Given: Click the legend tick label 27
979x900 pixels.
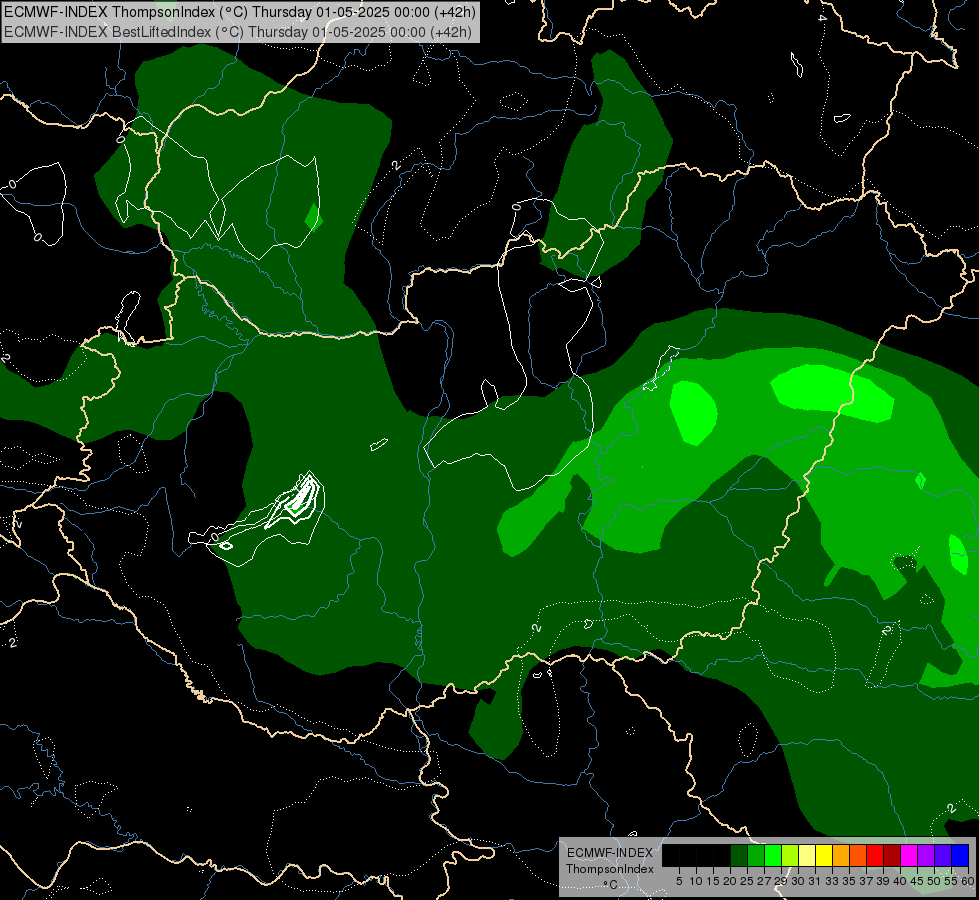Looking at the screenshot, I should (x=764, y=881).
